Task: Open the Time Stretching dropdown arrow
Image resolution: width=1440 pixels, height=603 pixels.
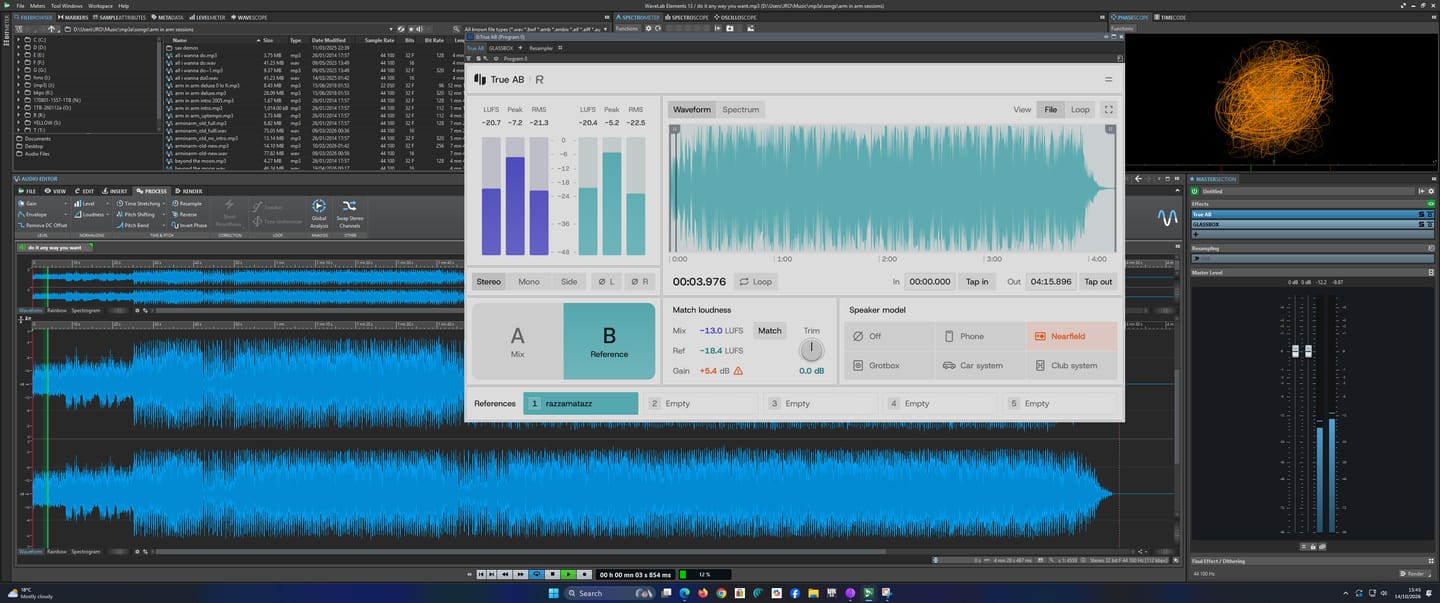Action: (x=166, y=204)
